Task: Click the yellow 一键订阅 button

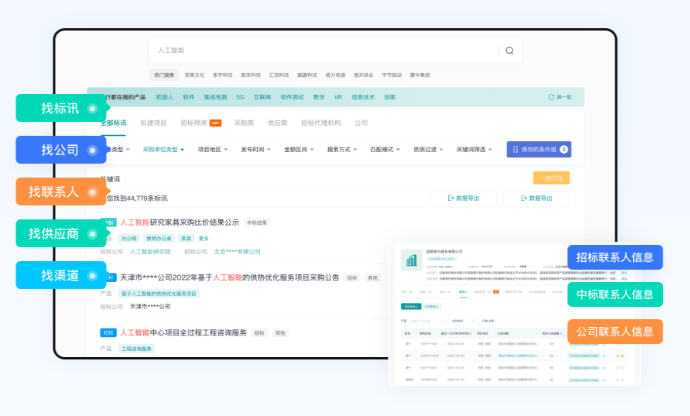Action: tap(551, 178)
